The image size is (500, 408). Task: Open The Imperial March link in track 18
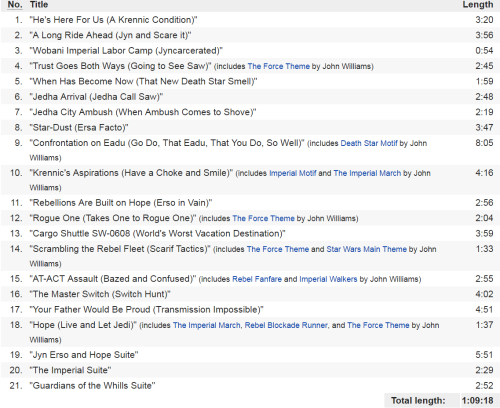coord(206,325)
